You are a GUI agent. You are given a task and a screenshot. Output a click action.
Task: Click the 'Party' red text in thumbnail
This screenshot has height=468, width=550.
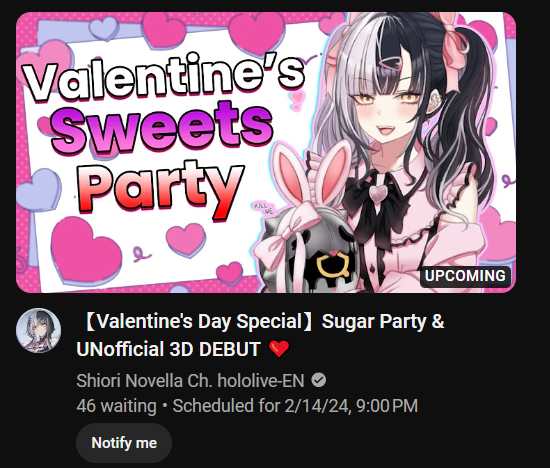[x=162, y=189]
